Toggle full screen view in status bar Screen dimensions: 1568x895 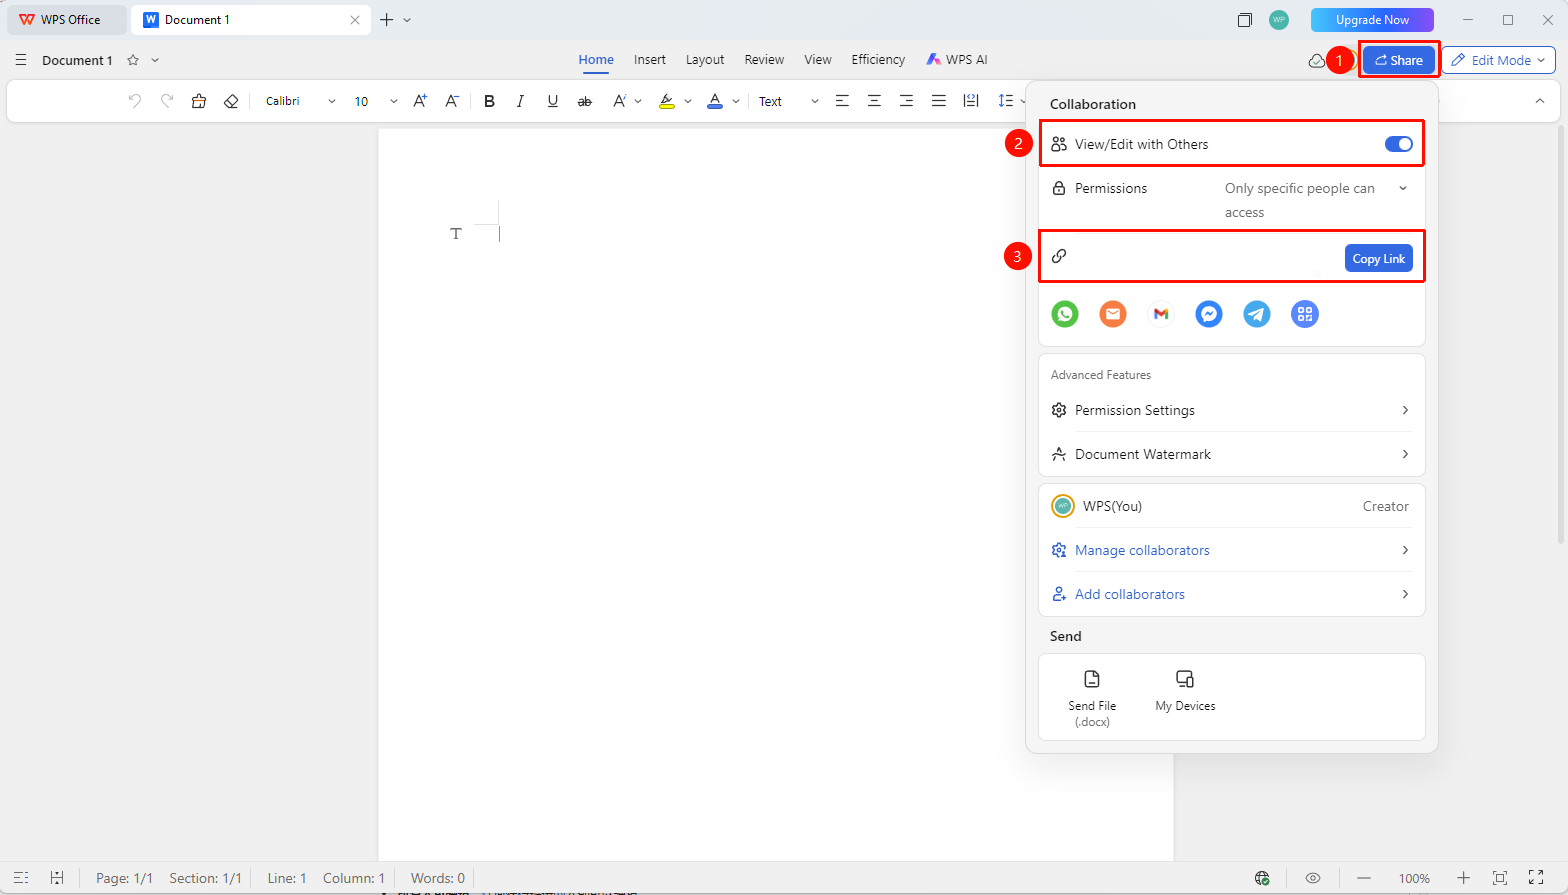click(1536, 878)
